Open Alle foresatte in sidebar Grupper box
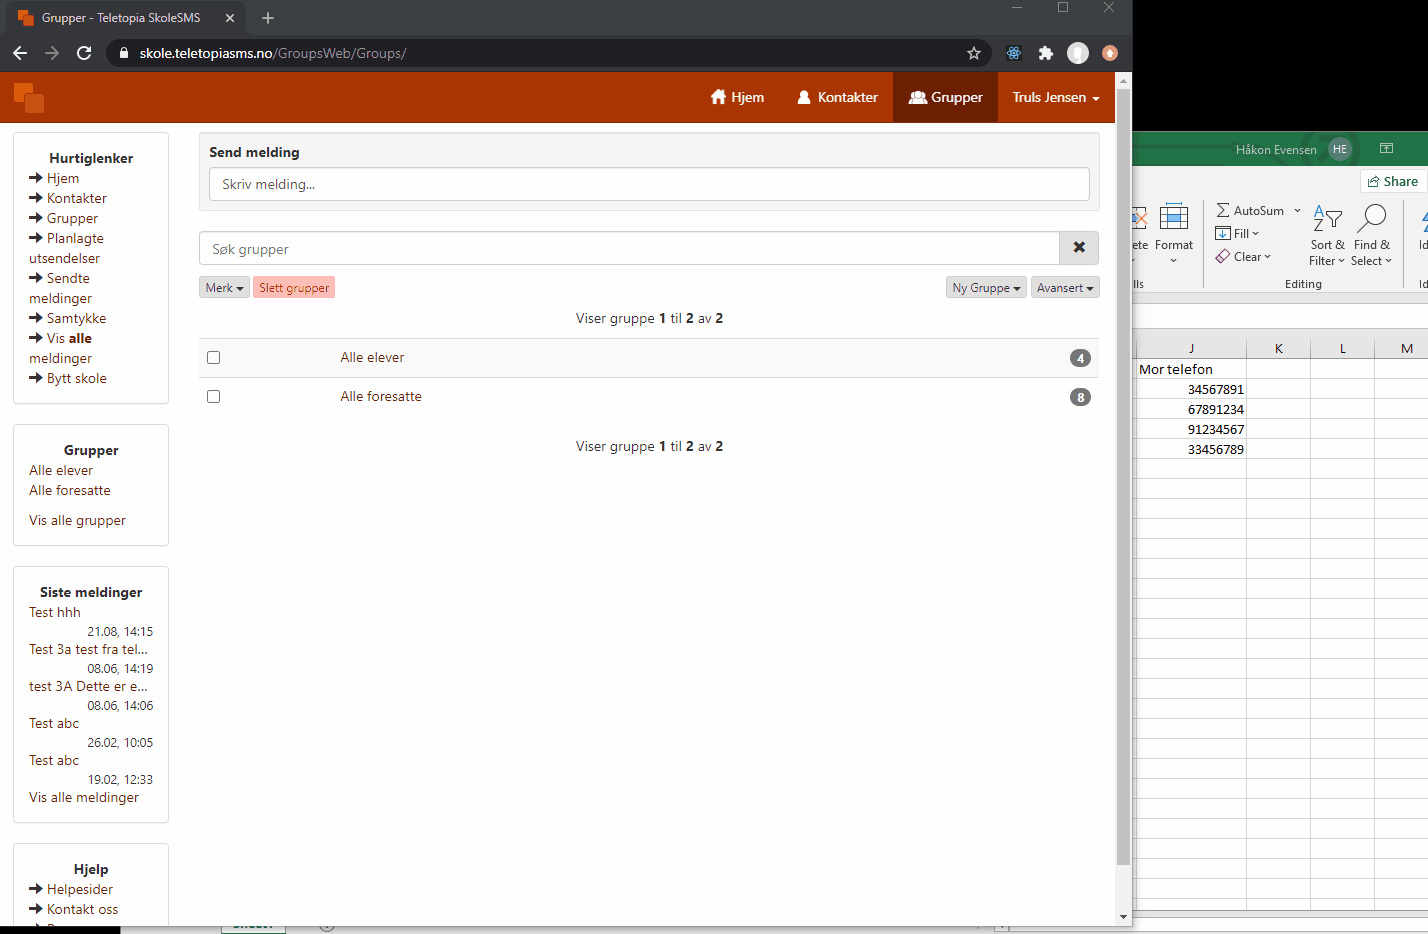The height and width of the screenshot is (934, 1428). (x=70, y=490)
